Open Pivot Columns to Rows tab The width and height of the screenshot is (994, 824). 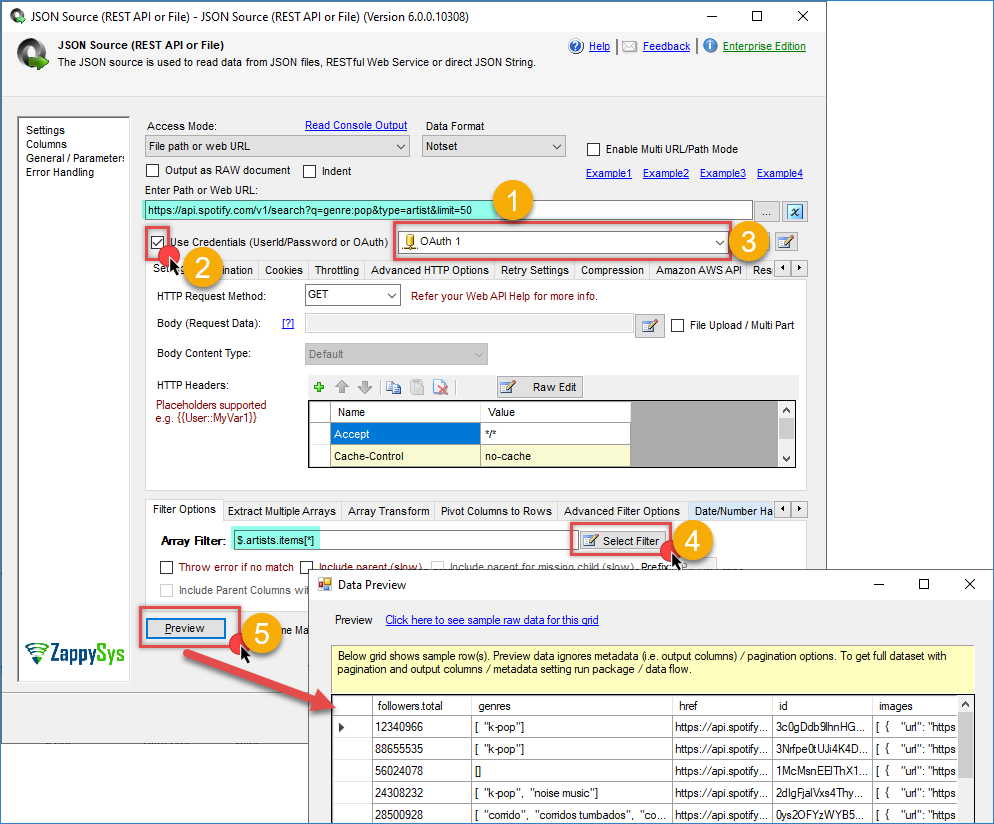click(496, 511)
